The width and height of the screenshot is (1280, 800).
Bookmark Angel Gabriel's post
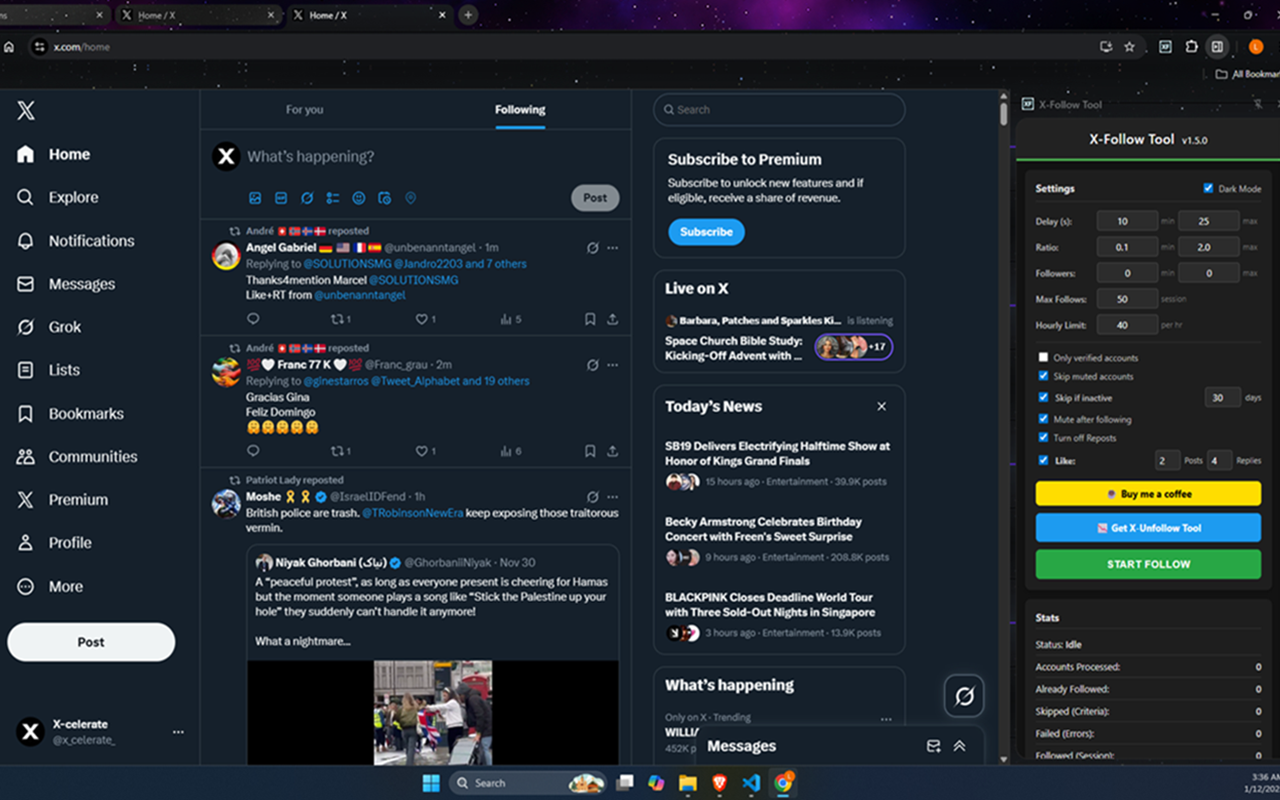pyautogui.click(x=590, y=319)
